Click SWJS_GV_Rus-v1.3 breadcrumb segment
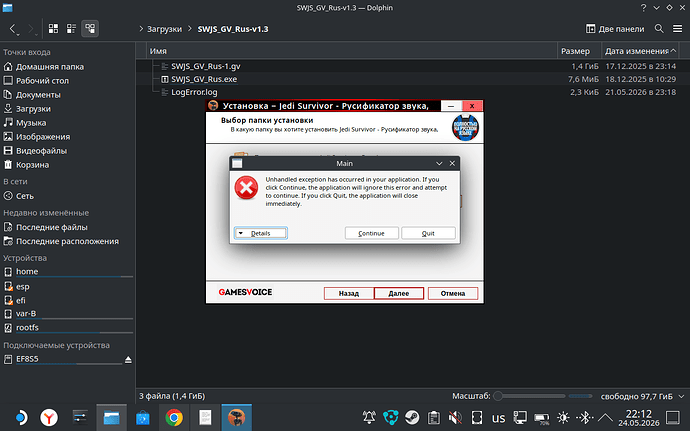This screenshot has height=431, width=690. click(x=233, y=29)
